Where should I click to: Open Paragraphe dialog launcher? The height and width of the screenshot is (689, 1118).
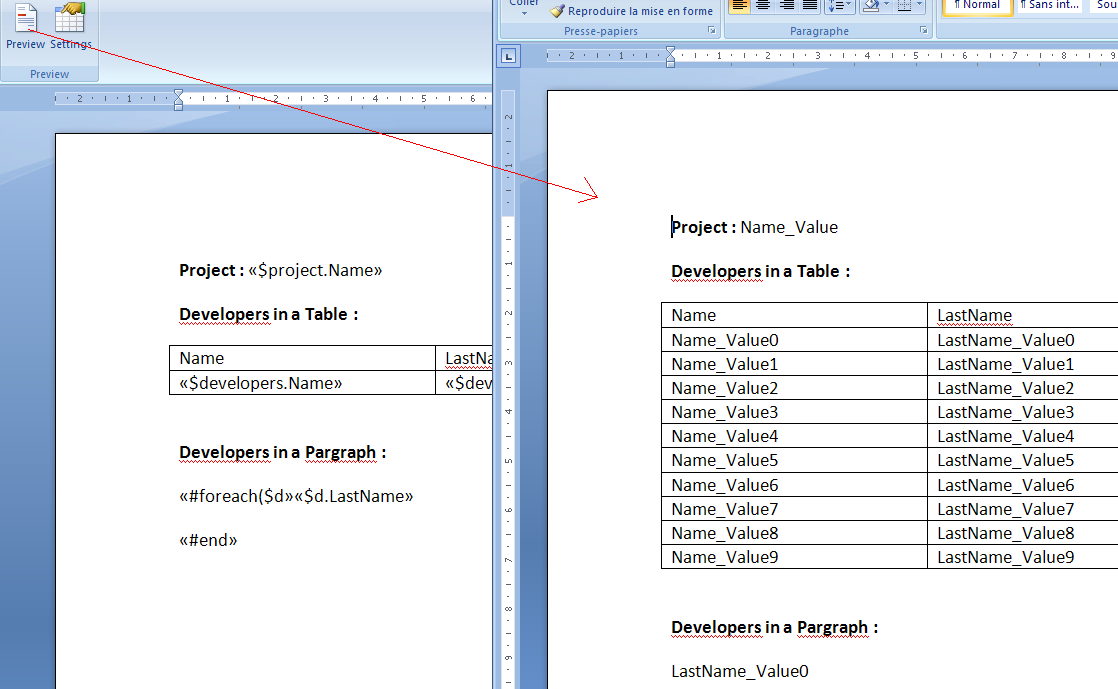(923, 31)
